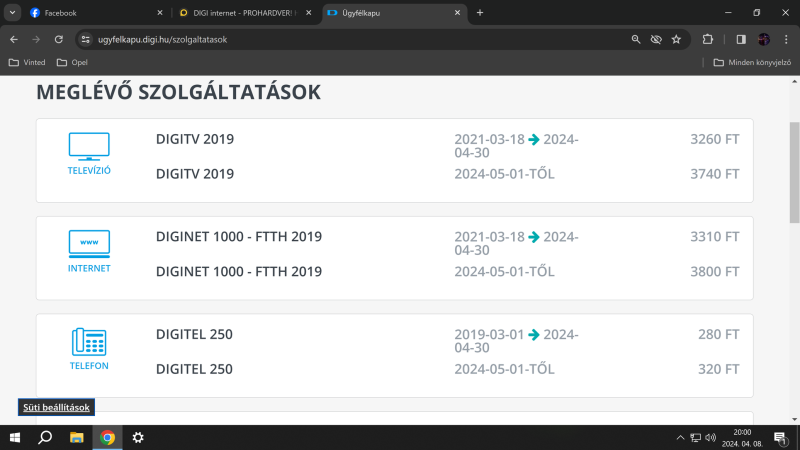Open a new browser tab
800x450 pixels.
(480, 13)
